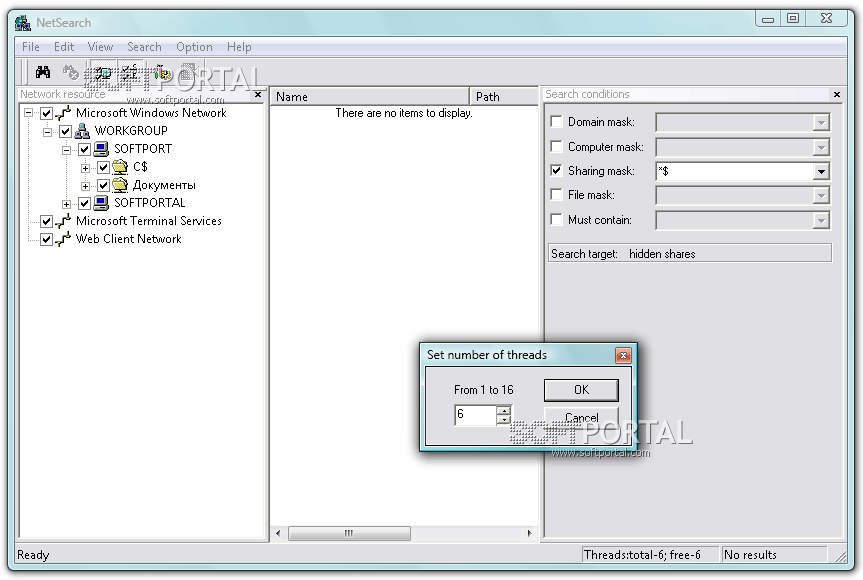Uncheck the SOFTPORT computer checkbox
Screen dimensions: 863x580
click(x=84, y=149)
